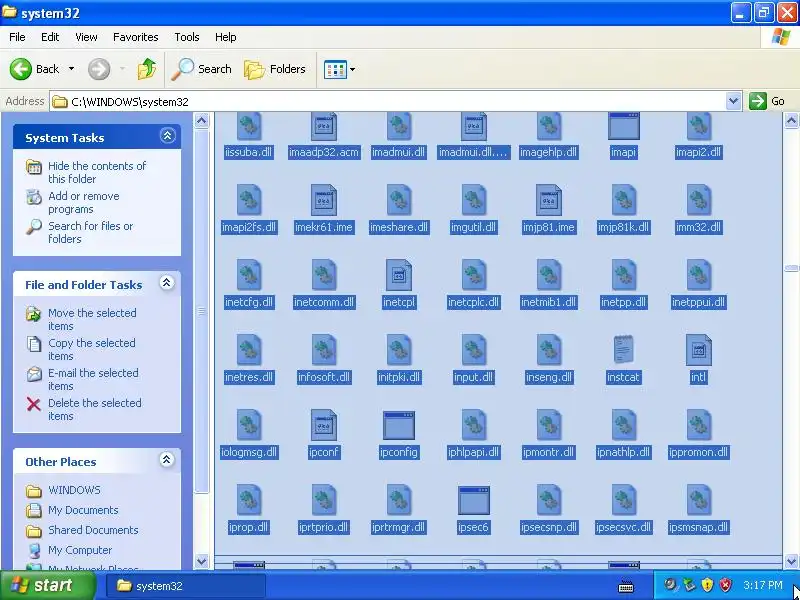Click the Forward arrow button
Image resolution: width=800 pixels, height=600 pixels.
click(x=99, y=69)
